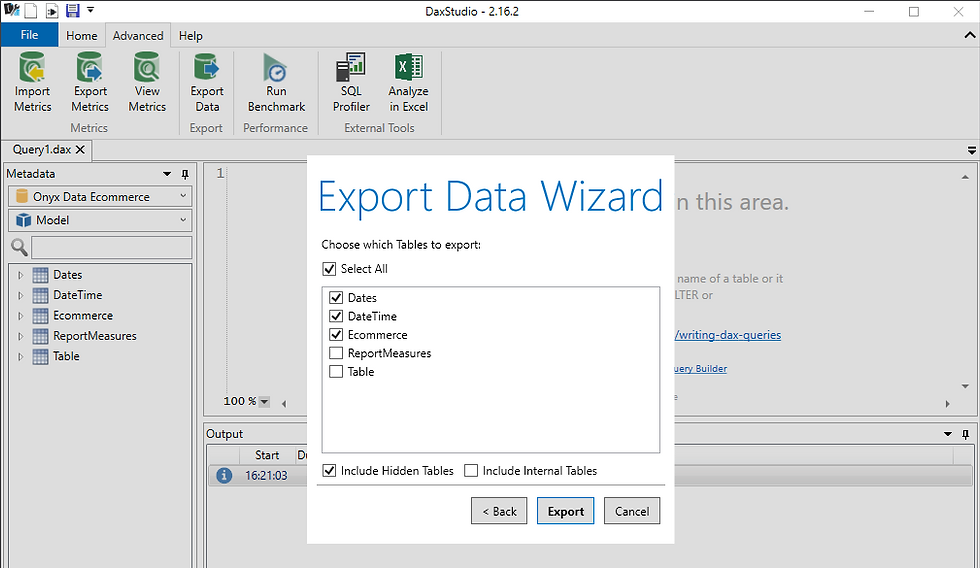Collapse the ribbon with the chevron

point(969,36)
